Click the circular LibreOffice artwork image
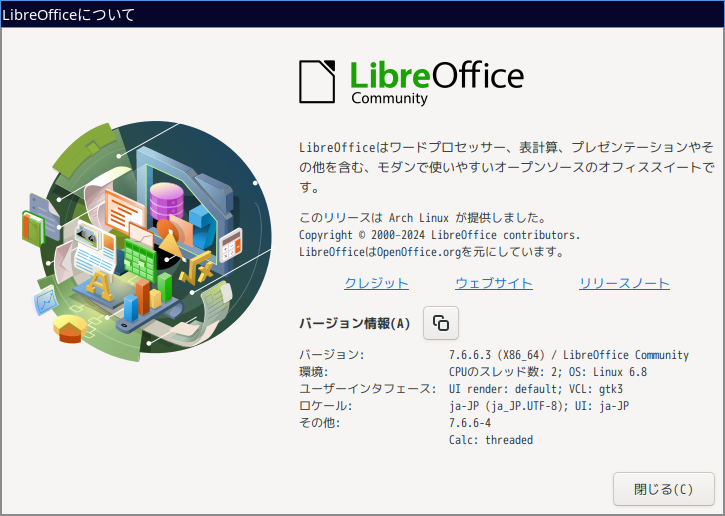The height and width of the screenshot is (516, 725). tap(147, 242)
